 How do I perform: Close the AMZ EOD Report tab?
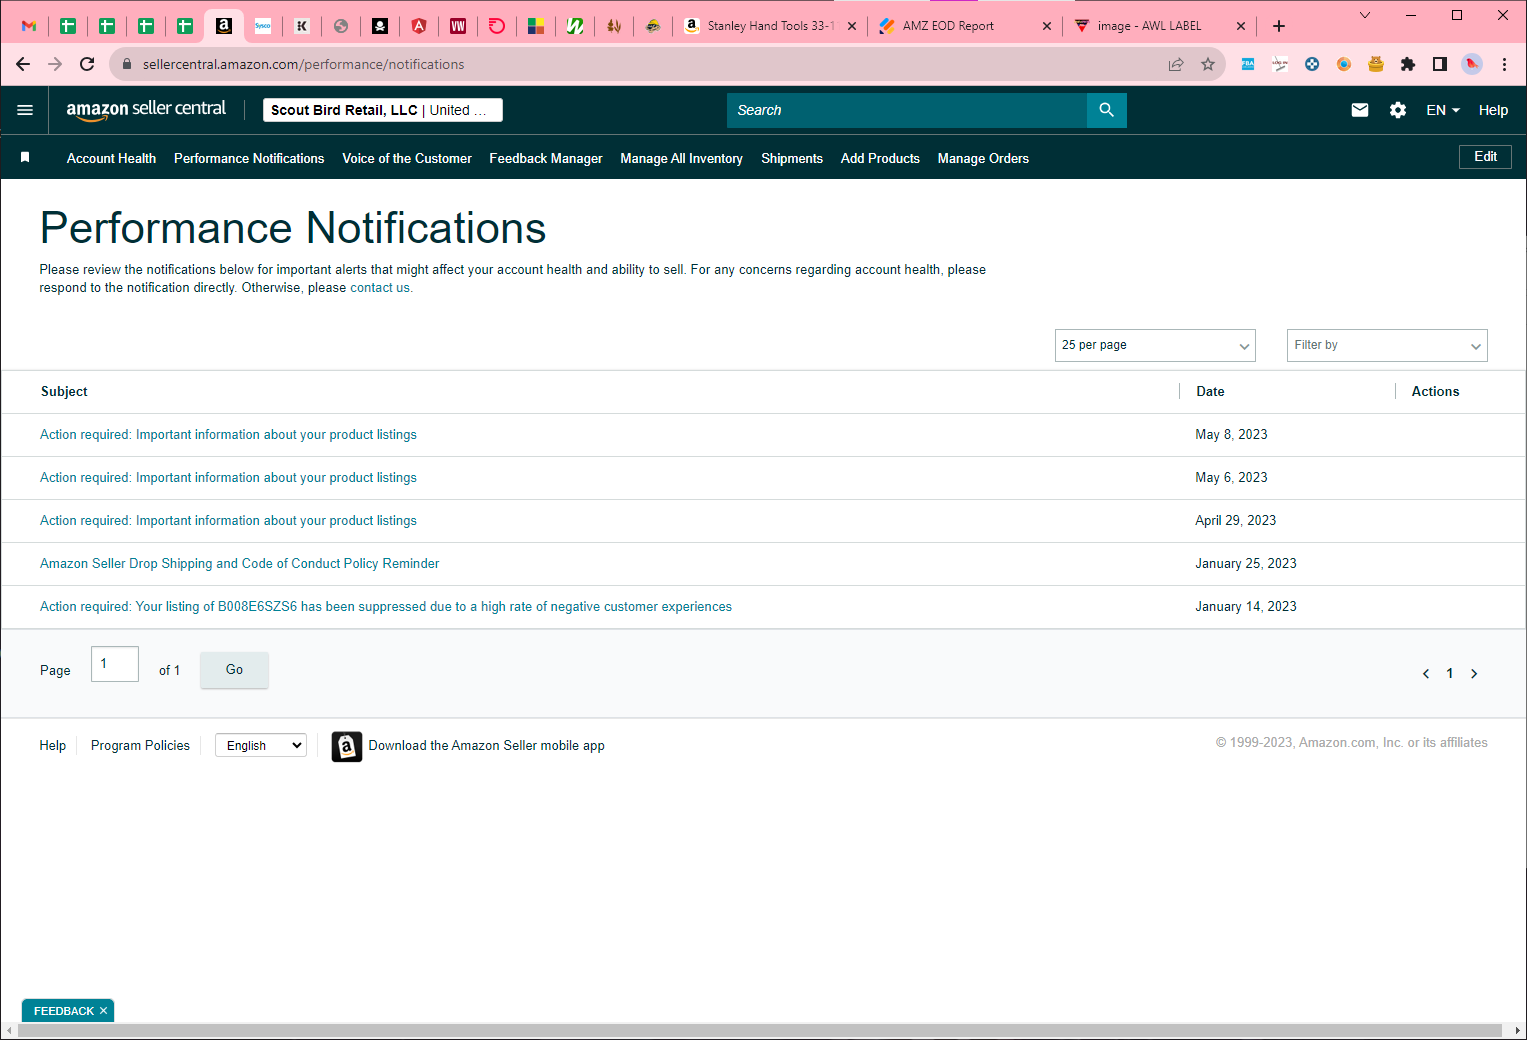pyautogui.click(x=1047, y=26)
